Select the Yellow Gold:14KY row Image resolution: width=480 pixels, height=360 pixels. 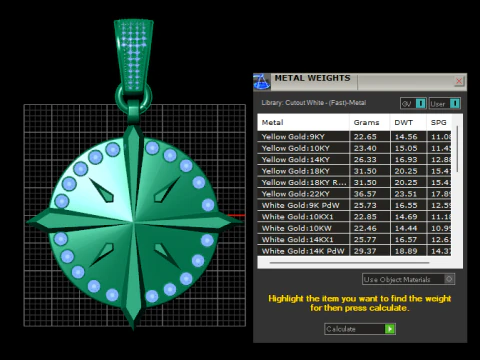[354, 159]
